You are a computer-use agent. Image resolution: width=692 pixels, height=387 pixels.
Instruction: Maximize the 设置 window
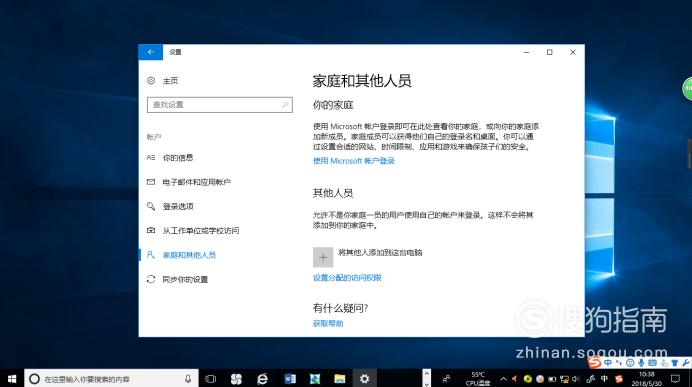click(x=549, y=52)
